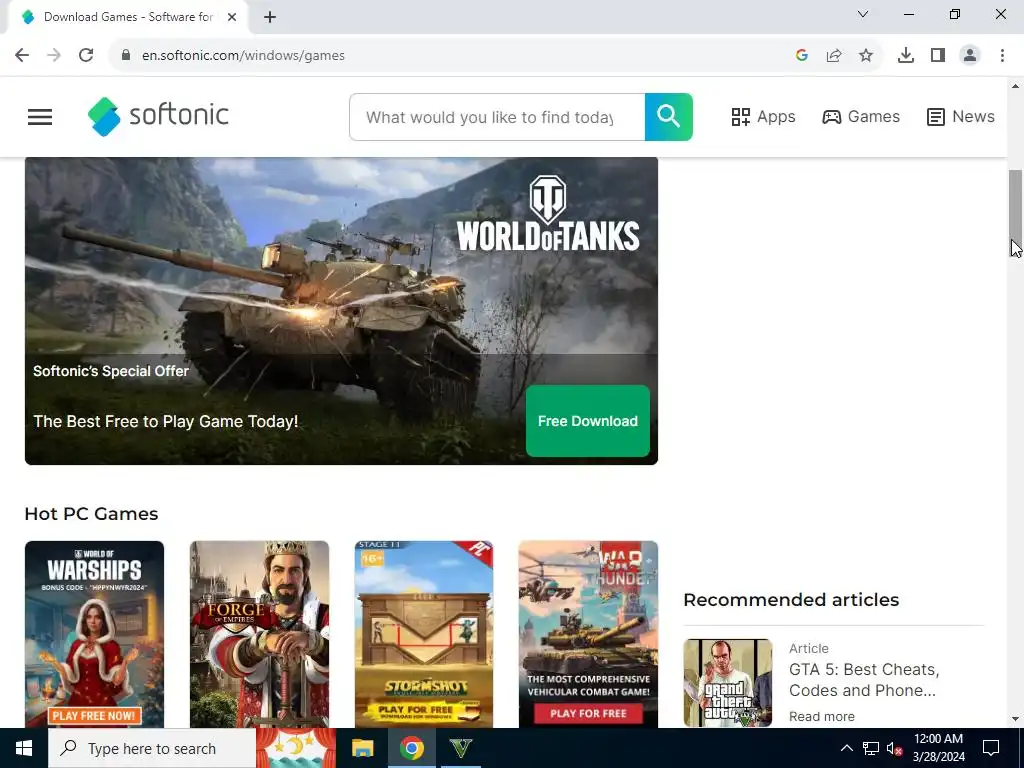This screenshot has height=768, width=1024.
Task: Share this page via share icon
Action: (x=834, y=56)
